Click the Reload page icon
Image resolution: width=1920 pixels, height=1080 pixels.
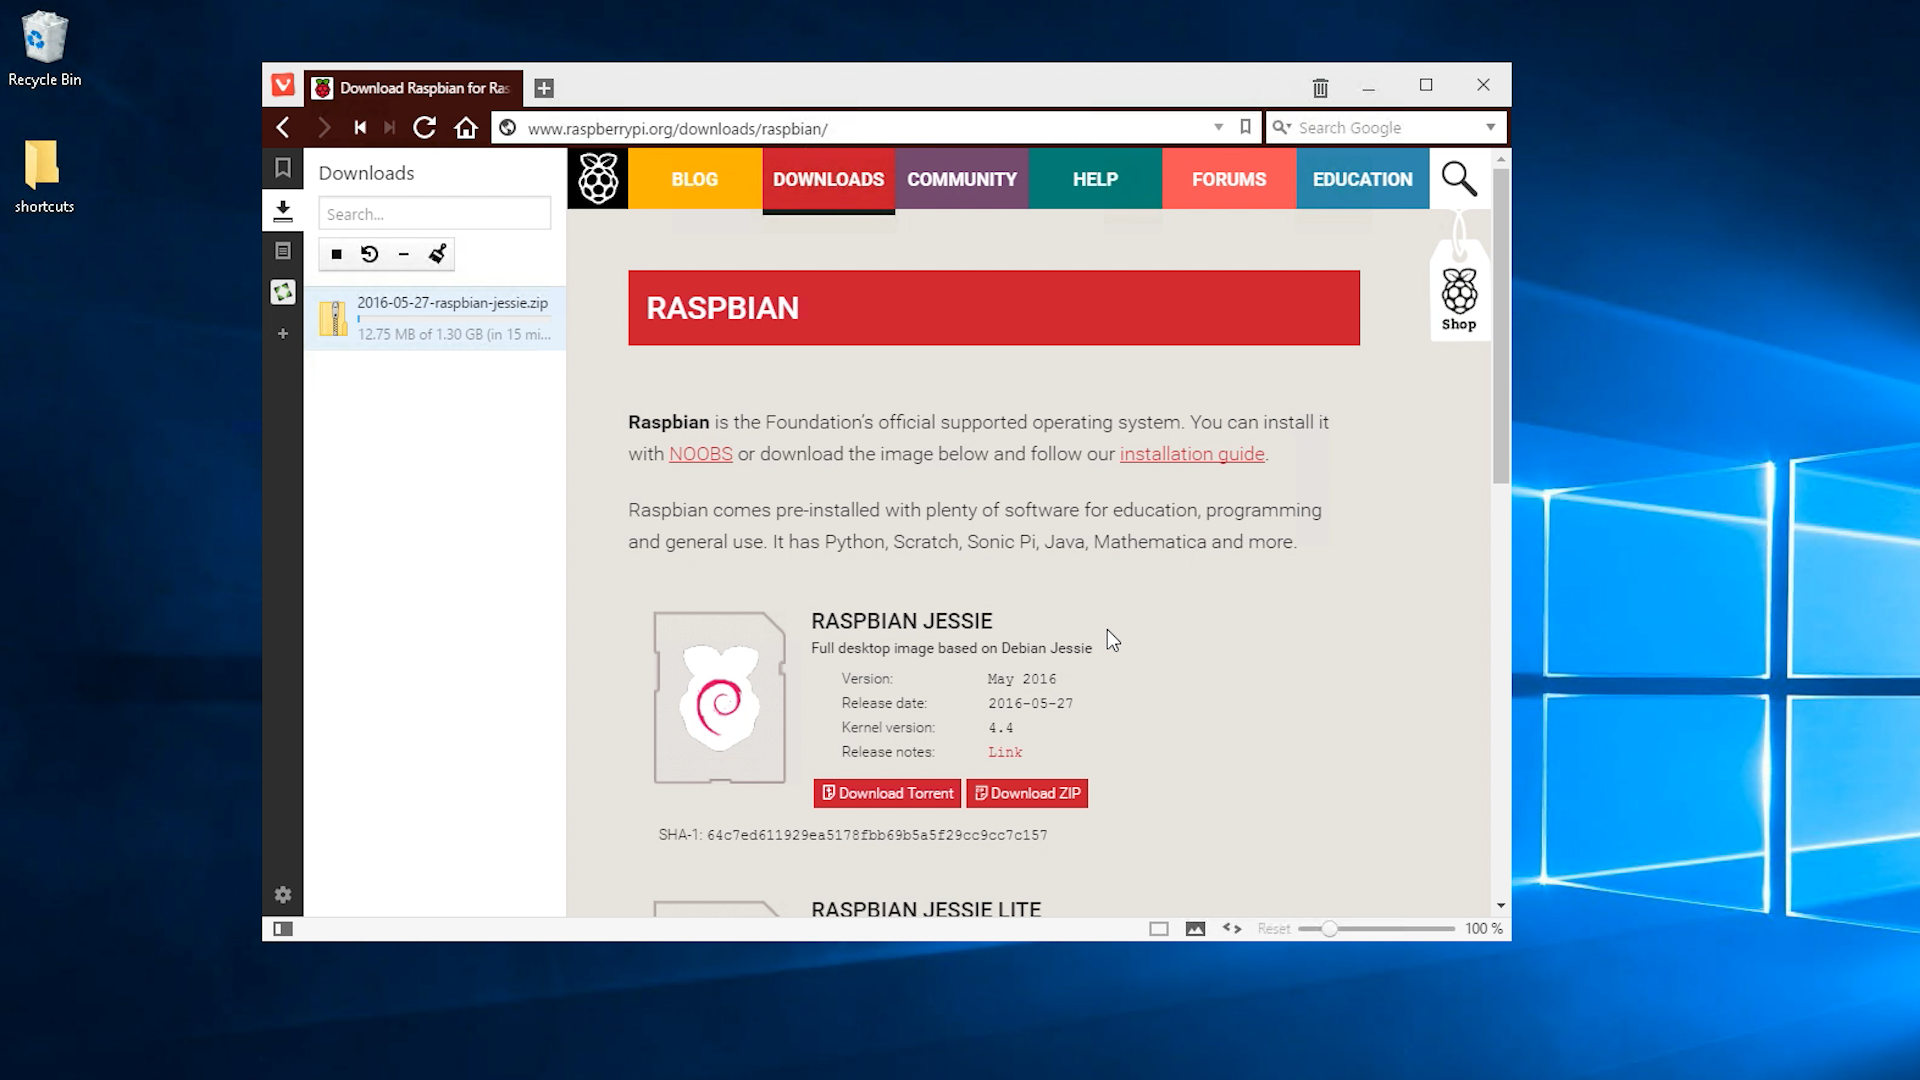click(424, 128)
